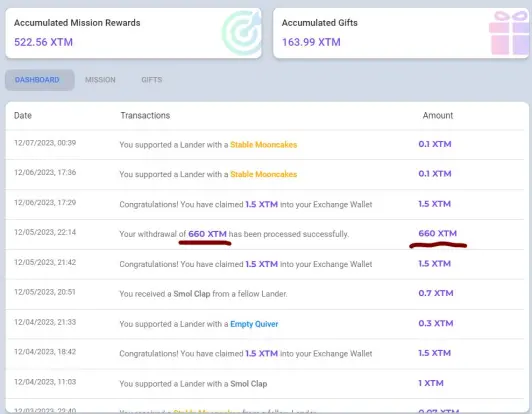
Task: Click 522.56 XTM rewards total
Action: tap(43, 42)
